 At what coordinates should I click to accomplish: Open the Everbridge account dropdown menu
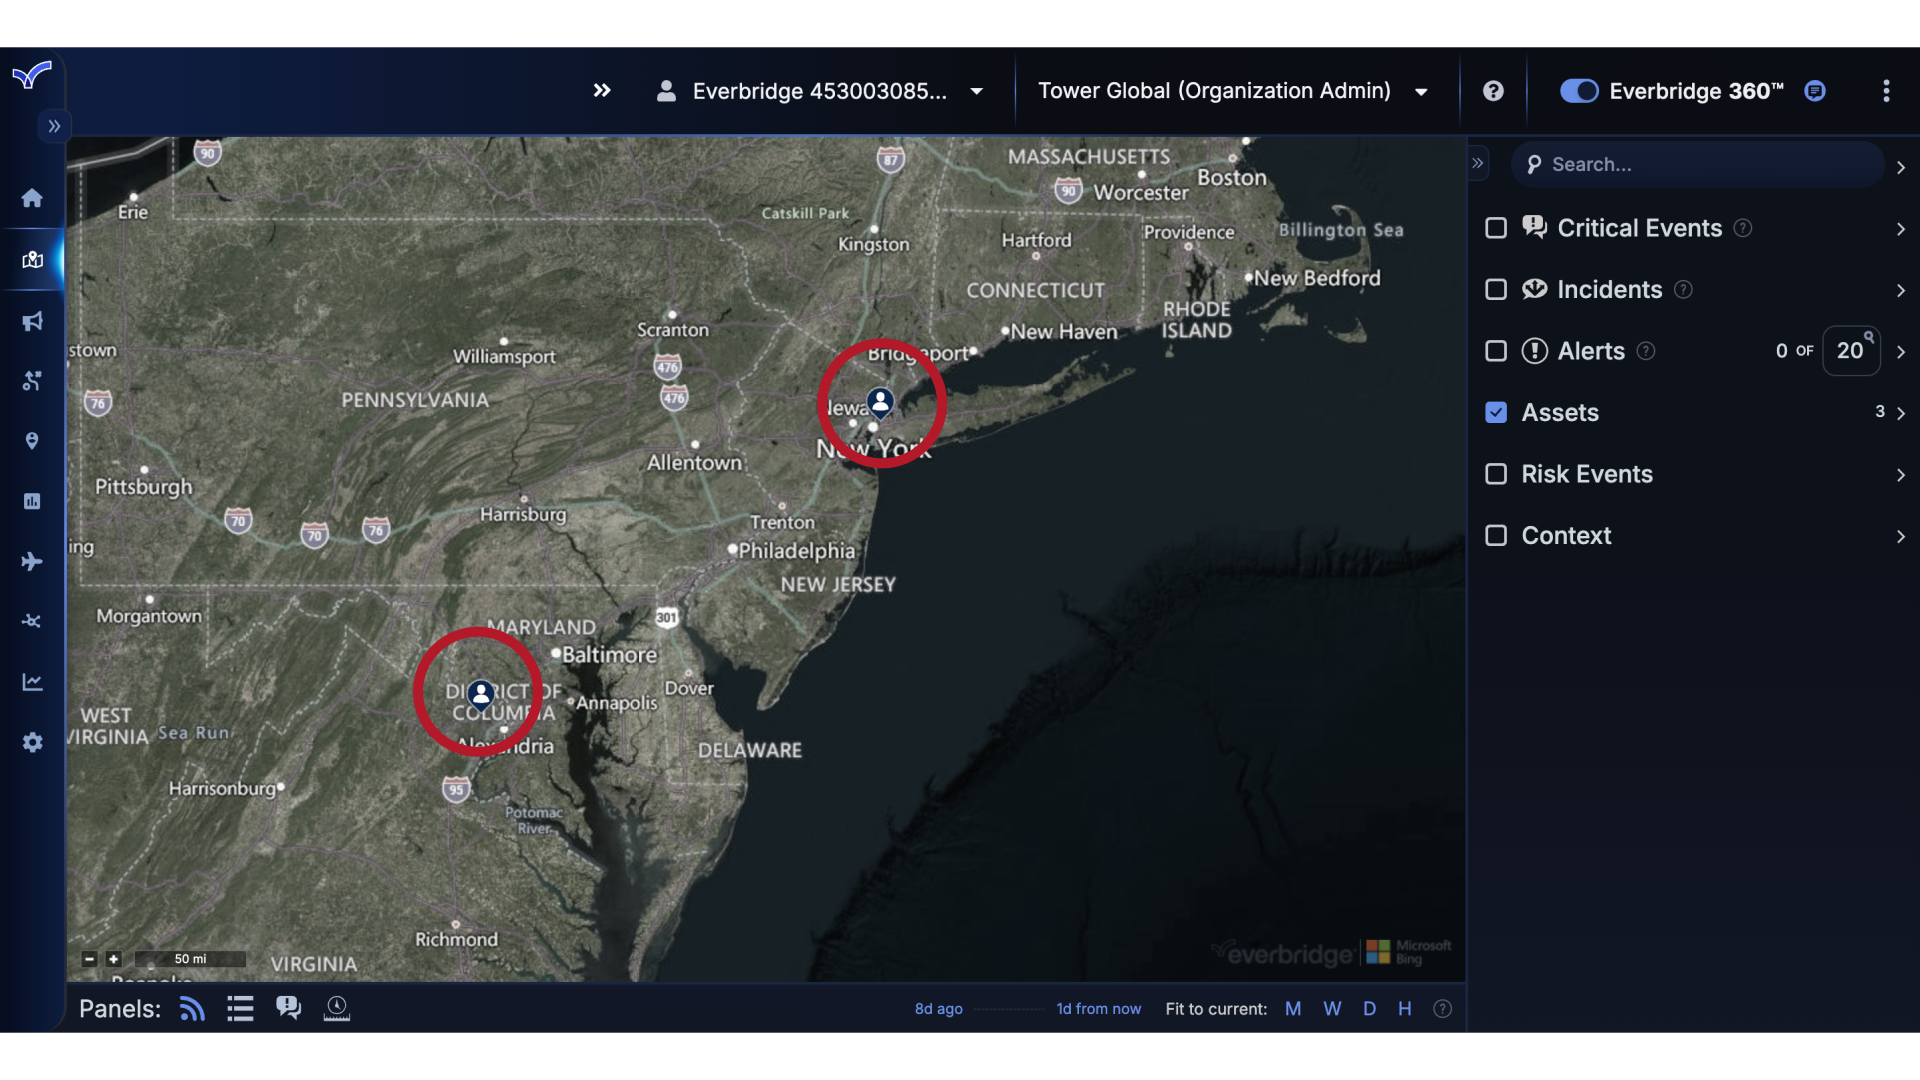click(975, 91)
